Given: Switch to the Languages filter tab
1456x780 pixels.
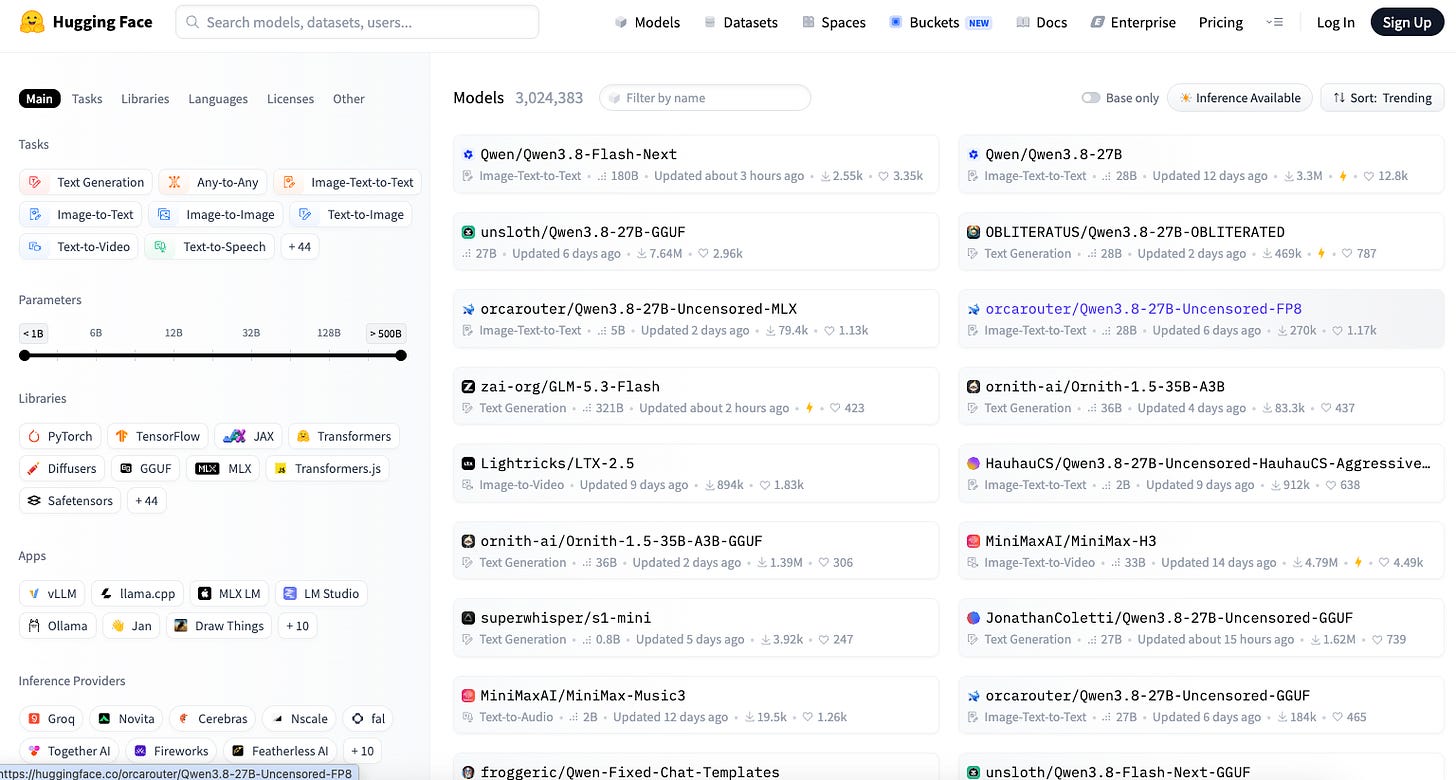Looking at the screenshot, I should (x=218, y=98).
